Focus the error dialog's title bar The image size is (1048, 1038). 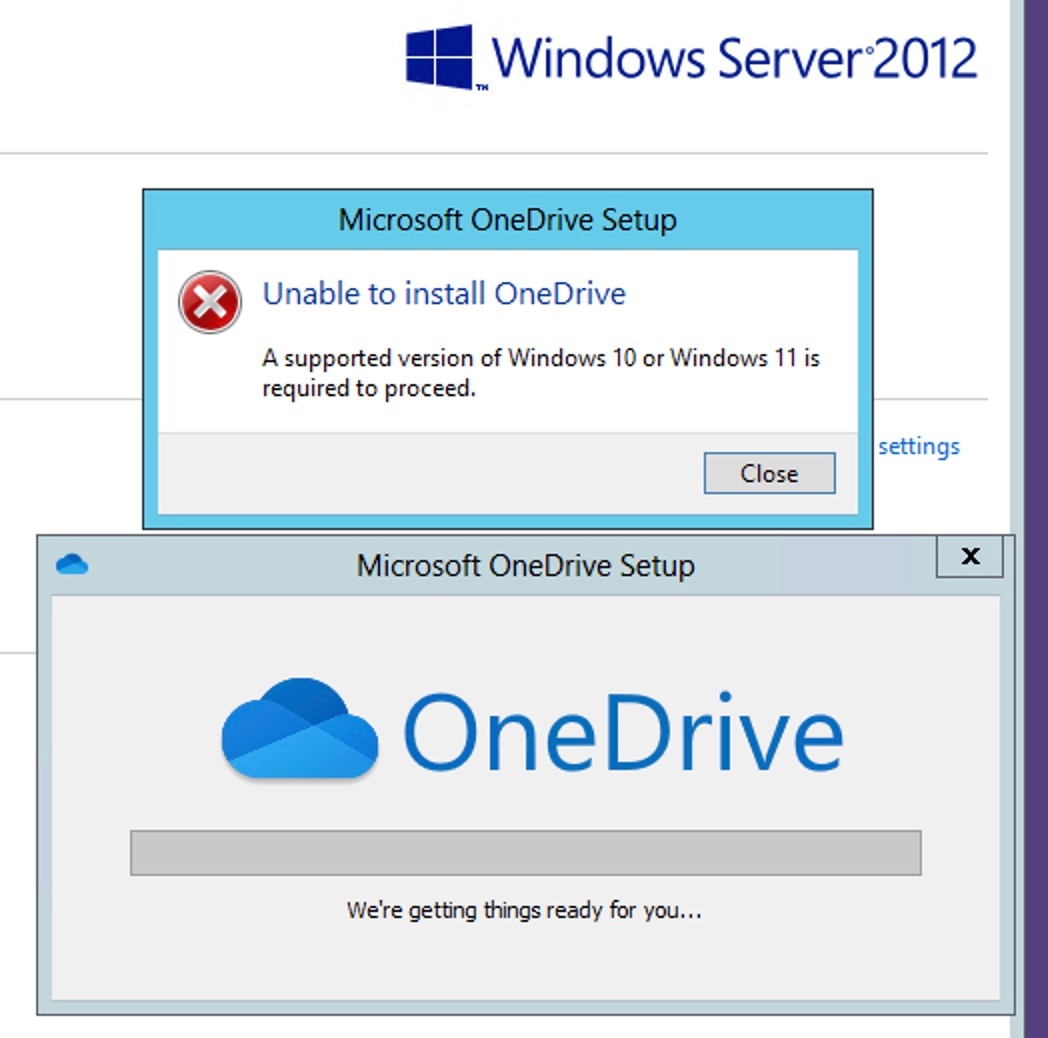click(508, 220)
